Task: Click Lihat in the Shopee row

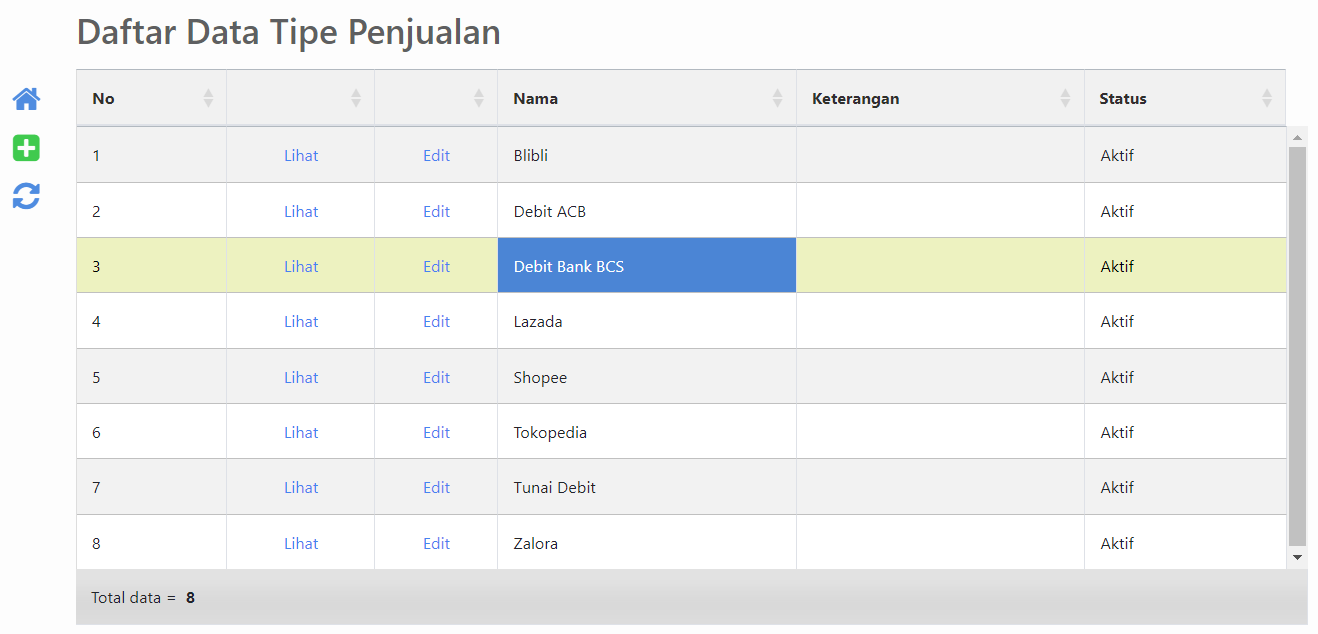Action: 301,377
